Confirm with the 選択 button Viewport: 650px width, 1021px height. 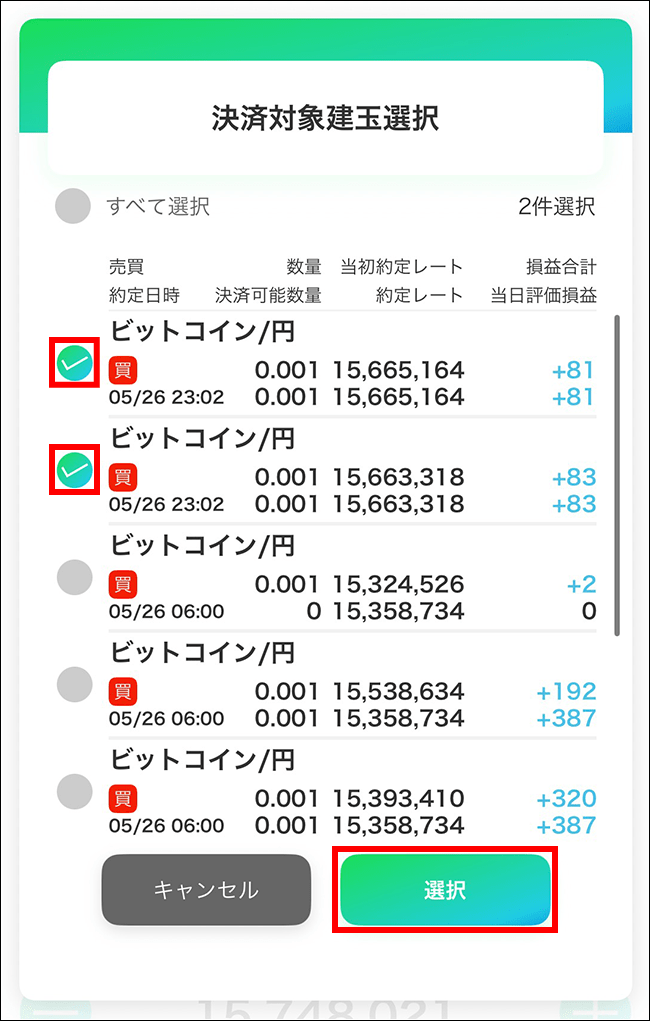click(x=445, y=890)
